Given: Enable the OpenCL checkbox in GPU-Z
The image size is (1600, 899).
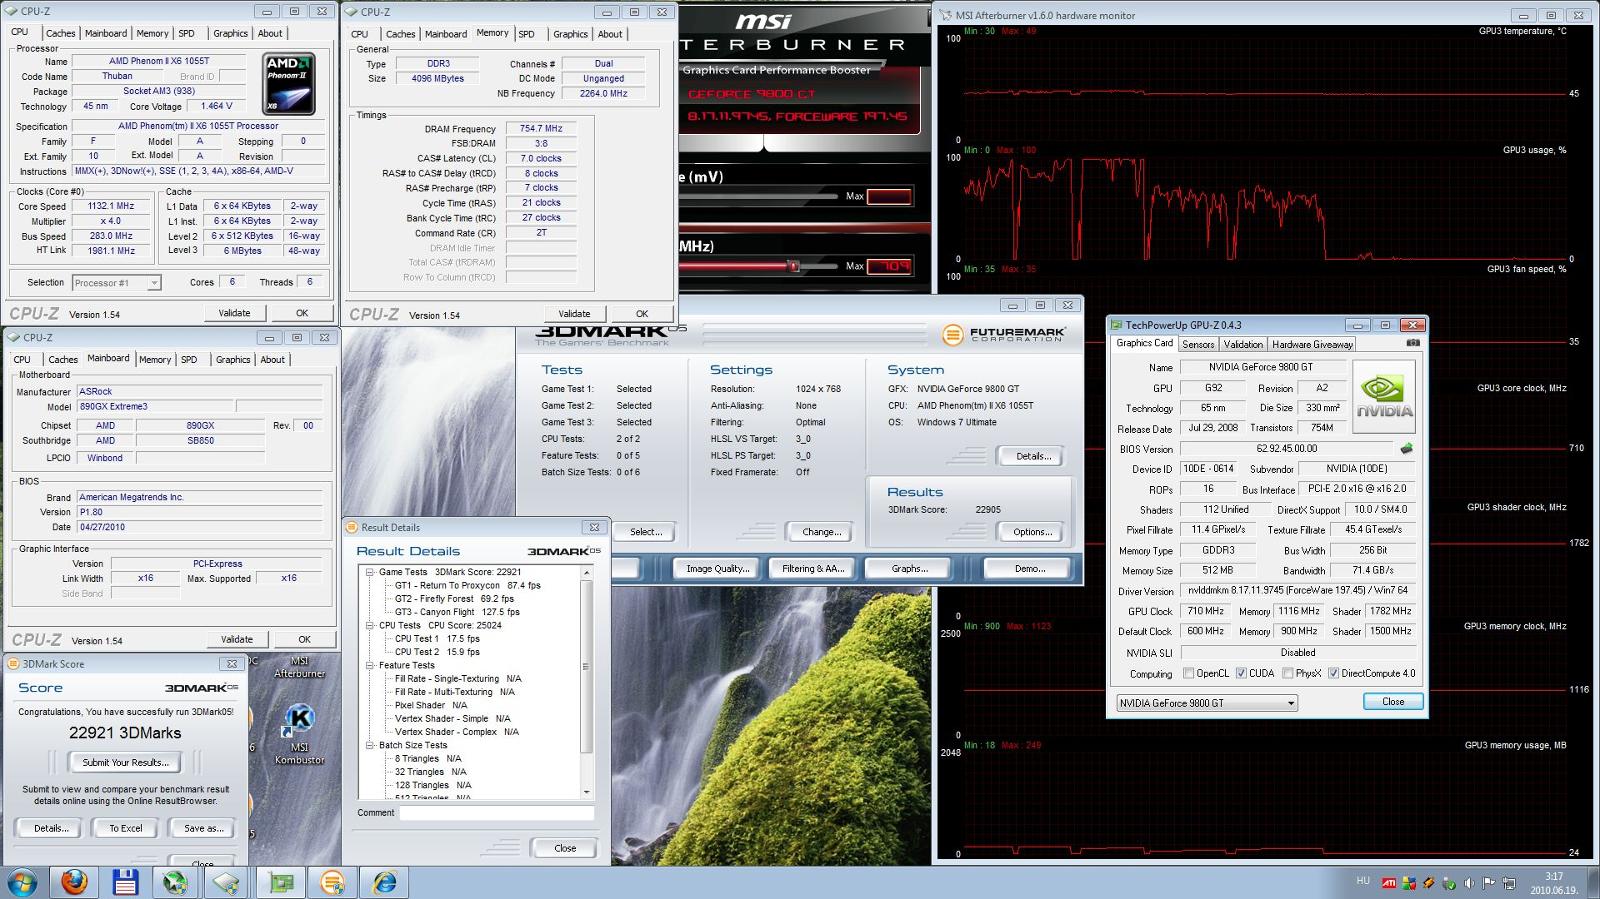Looking at the screenshot, I should [x=1188, y=673].
